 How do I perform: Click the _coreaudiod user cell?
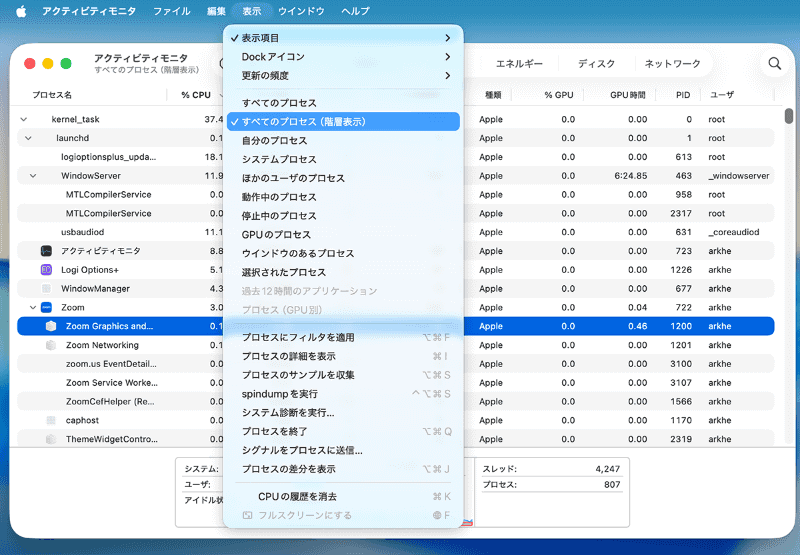point(734,232)
